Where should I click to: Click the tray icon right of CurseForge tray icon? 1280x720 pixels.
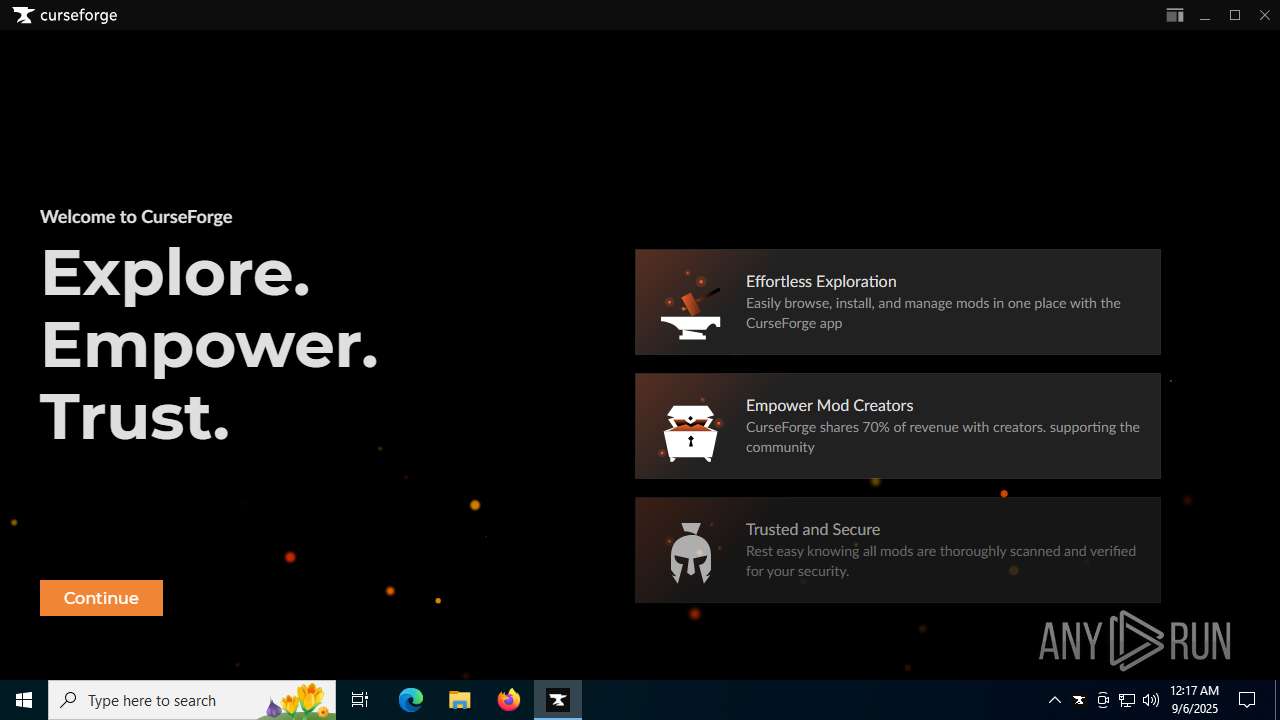1103,700
